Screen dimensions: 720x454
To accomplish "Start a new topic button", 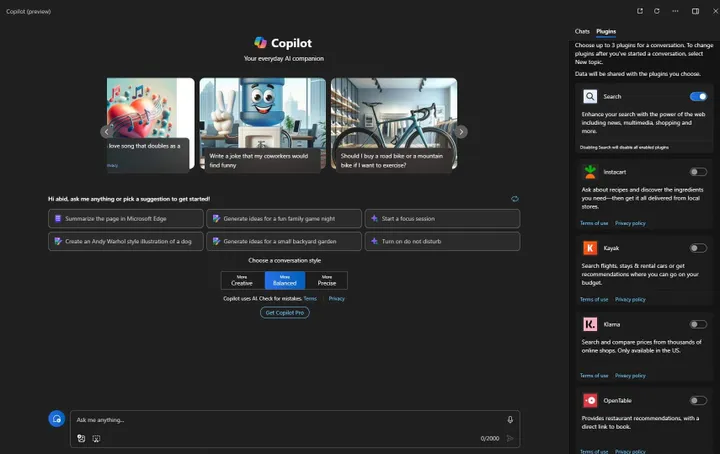I will [56, 419].
